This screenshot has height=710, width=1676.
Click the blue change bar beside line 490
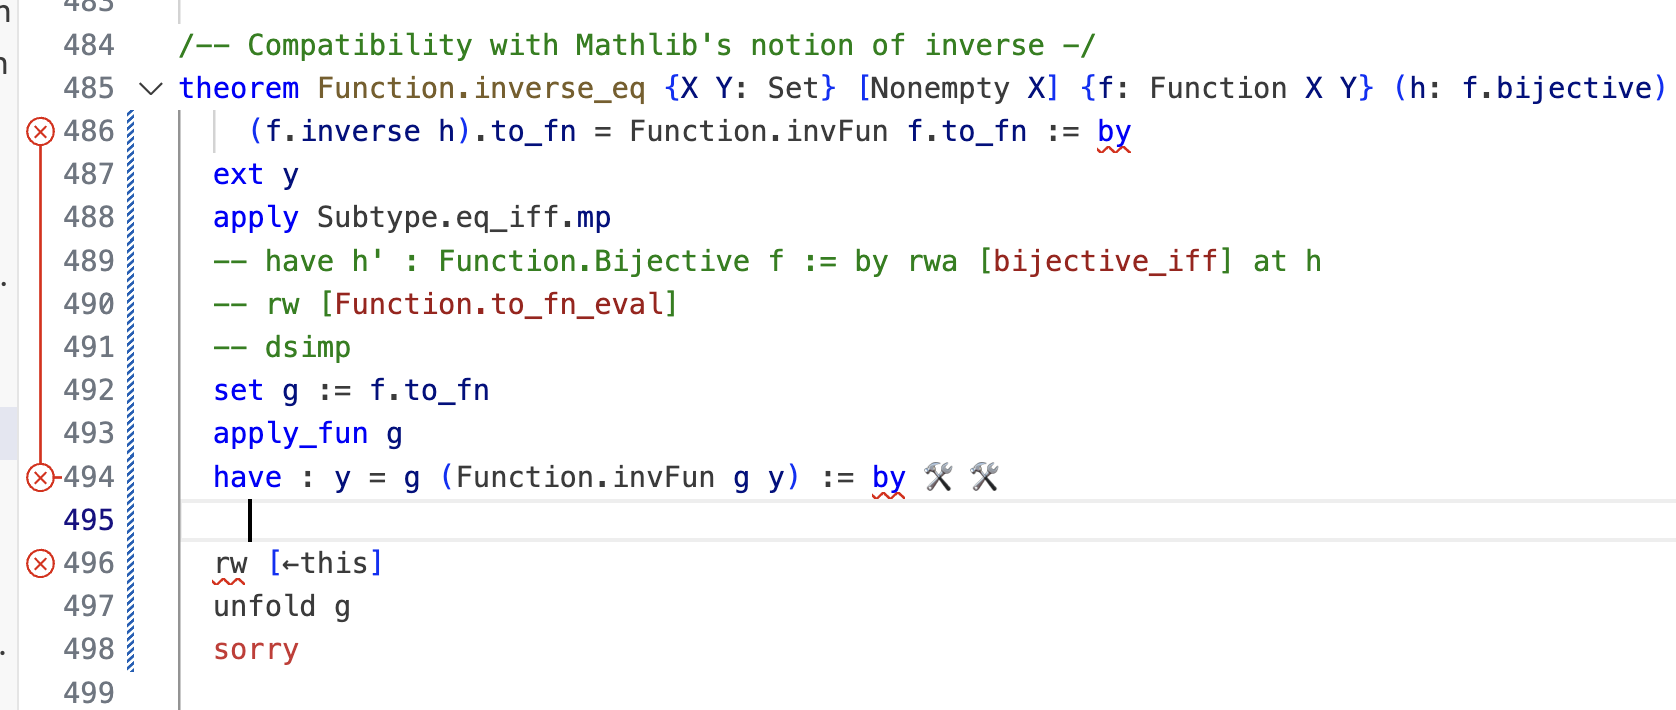(131, 304)
